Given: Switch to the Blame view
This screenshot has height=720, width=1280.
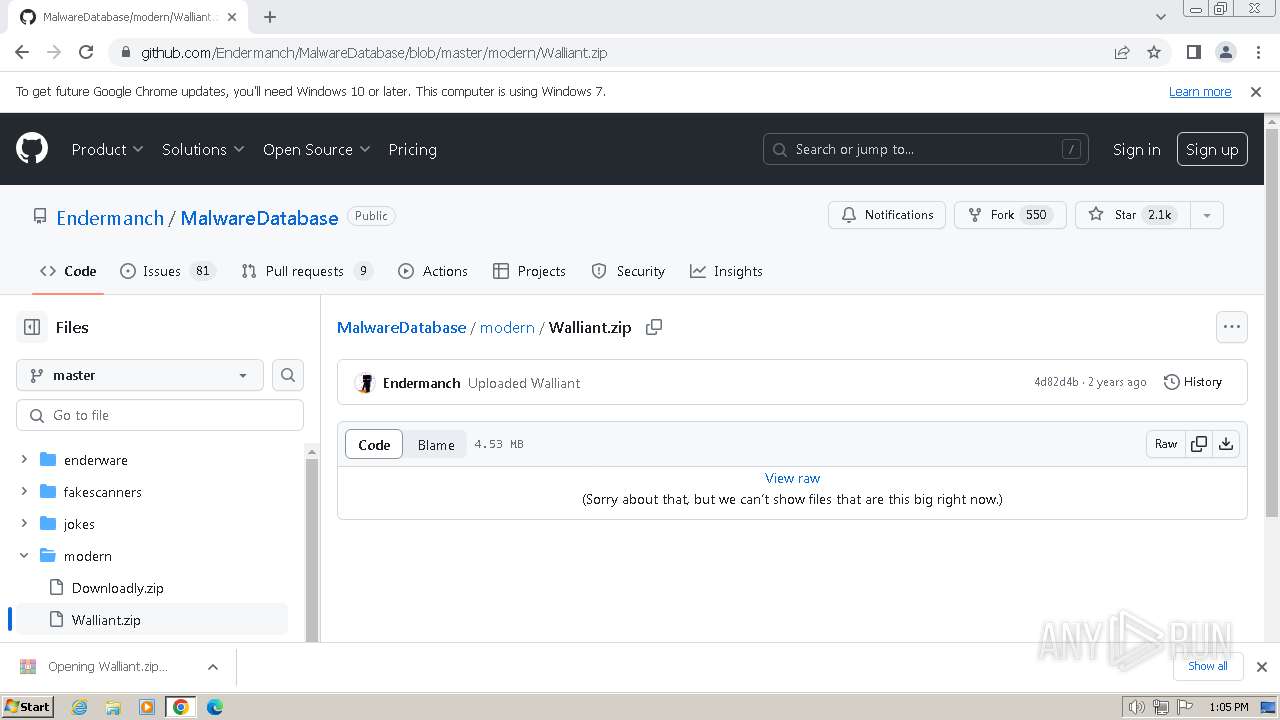Looking at the screenshot, I should click(436, 445).
